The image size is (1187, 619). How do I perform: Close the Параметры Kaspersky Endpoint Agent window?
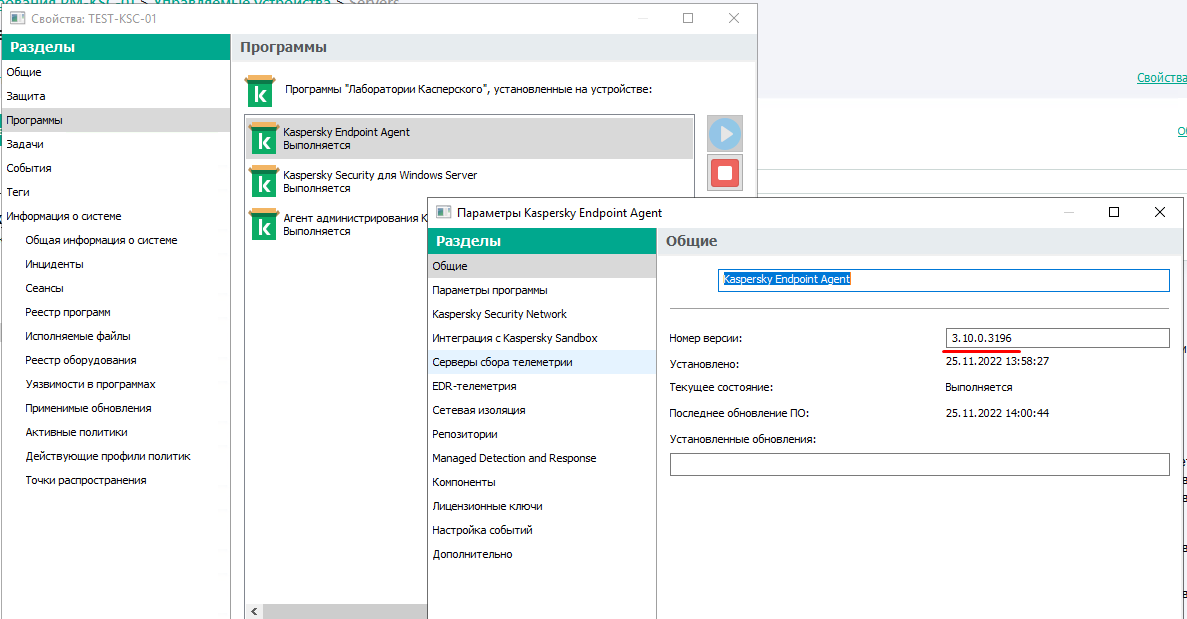(x=1159, y=212)
